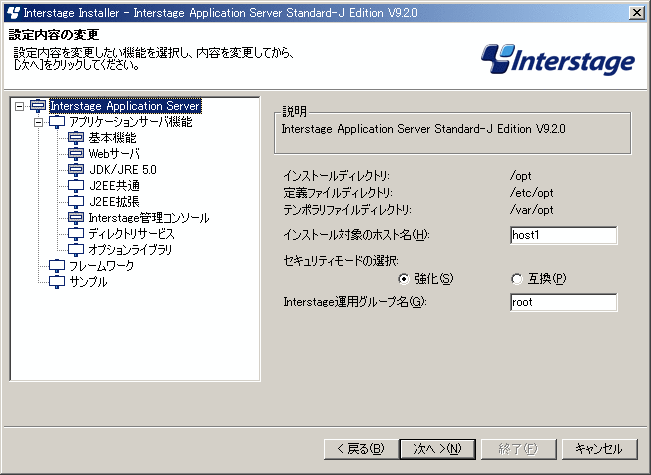Image resolution: width=651 pixels, height=475 pixels.
Task: Click the アプリケーションサーバ機能 node icon
Action: 57,122
